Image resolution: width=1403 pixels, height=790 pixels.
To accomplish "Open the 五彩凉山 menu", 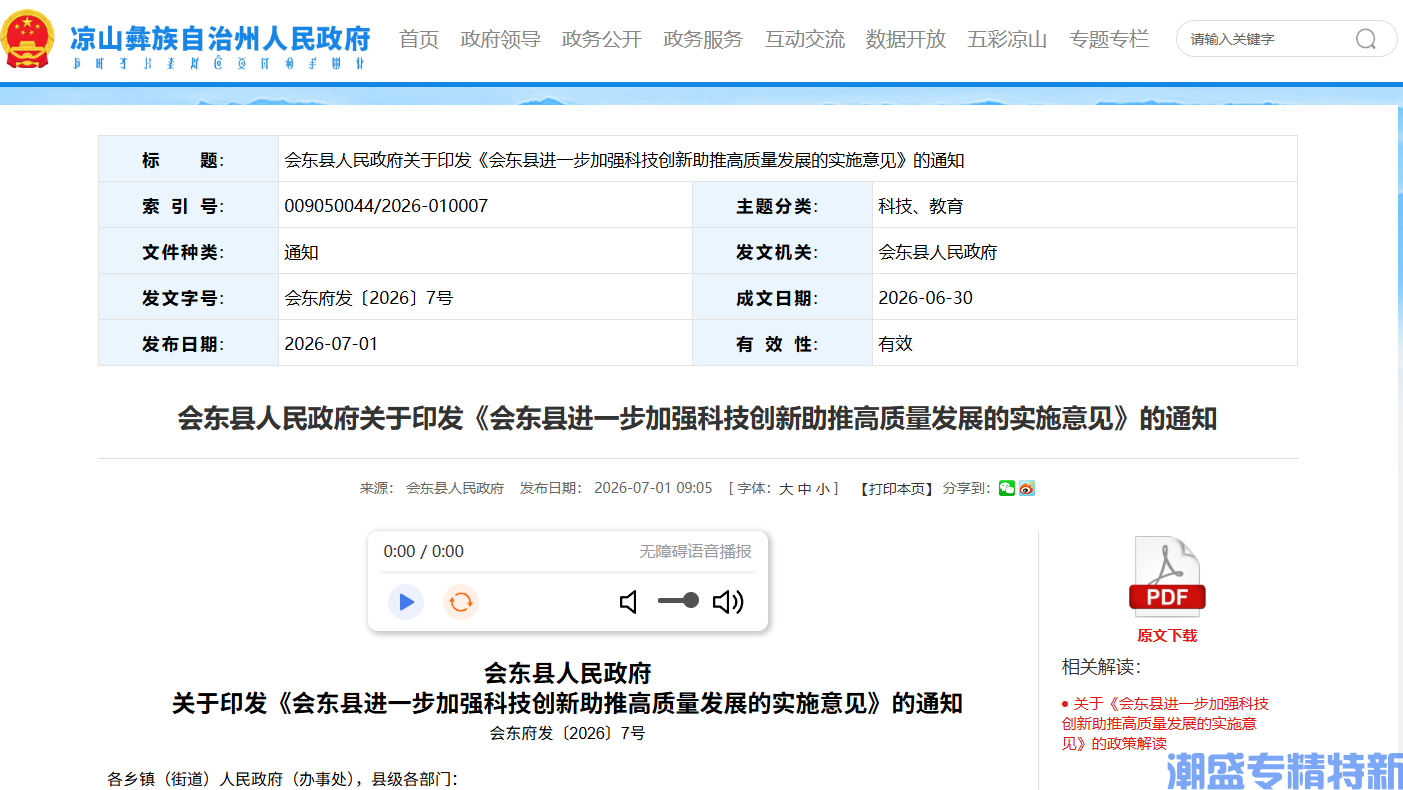I will coord(1007,39).
